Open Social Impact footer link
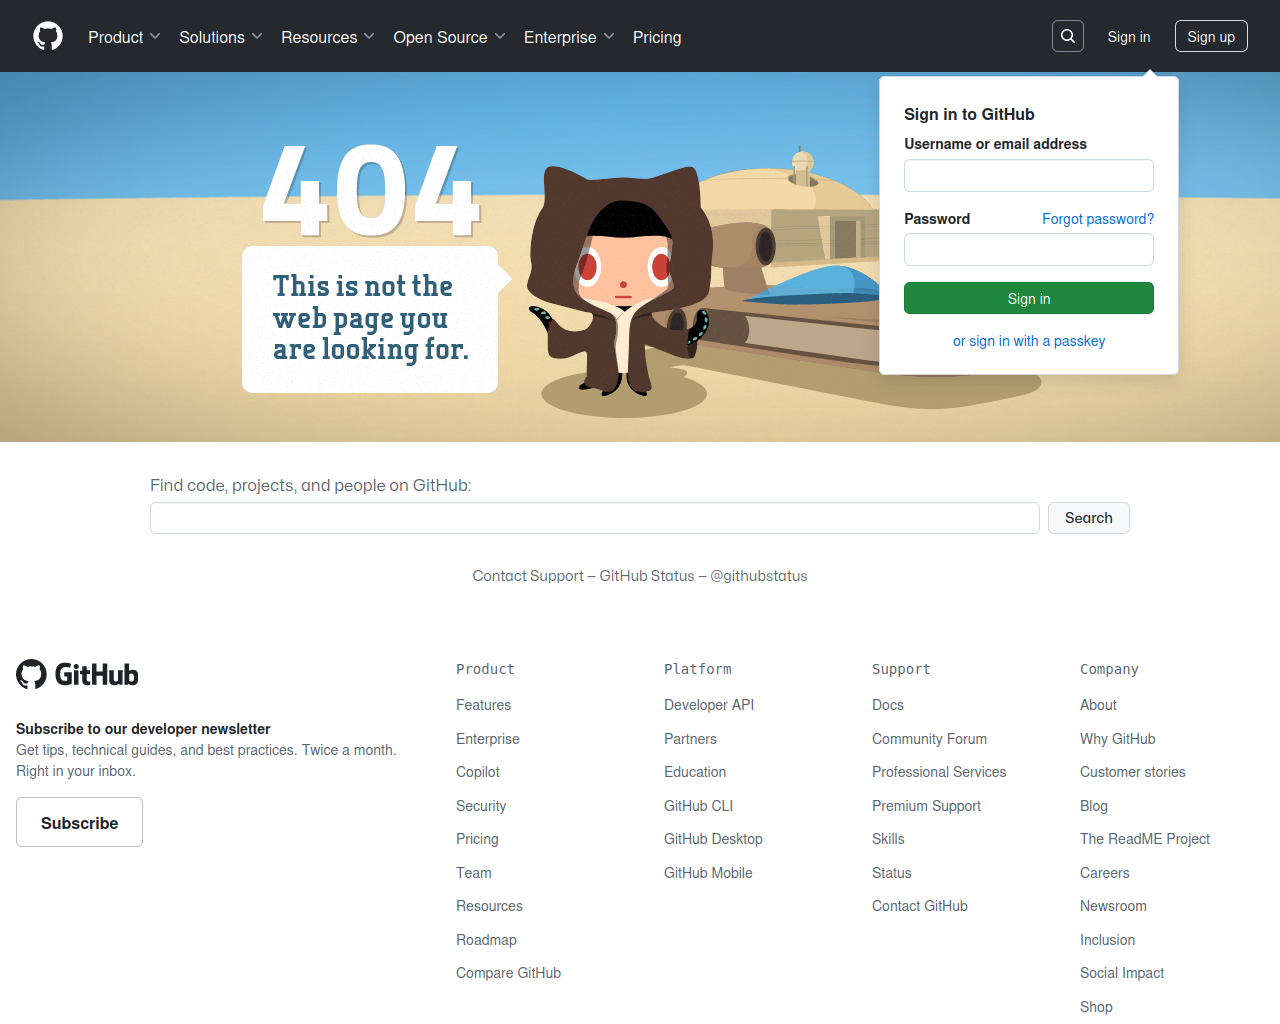Image resolution: width=1280 pixels, height=1024 pixels. [1122, 973]
